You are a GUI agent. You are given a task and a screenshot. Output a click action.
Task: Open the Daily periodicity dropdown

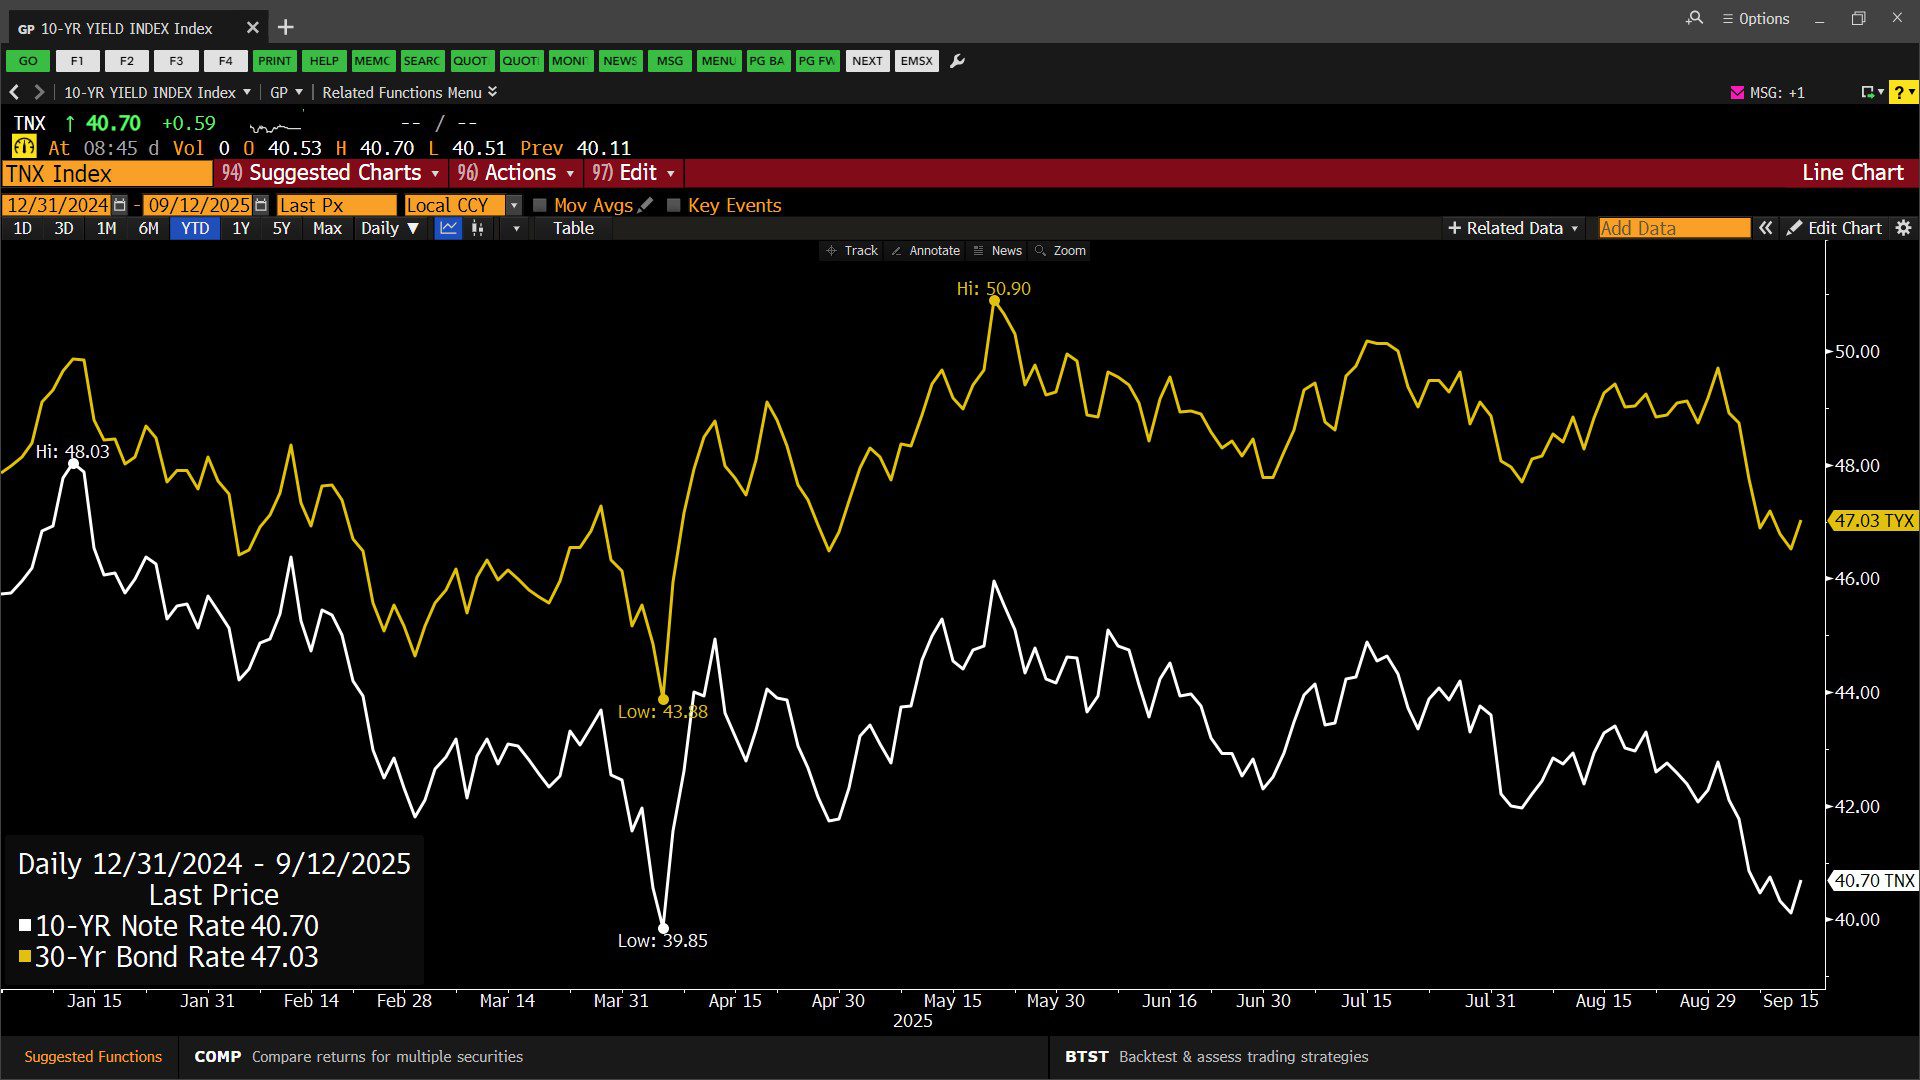(389, 228)
